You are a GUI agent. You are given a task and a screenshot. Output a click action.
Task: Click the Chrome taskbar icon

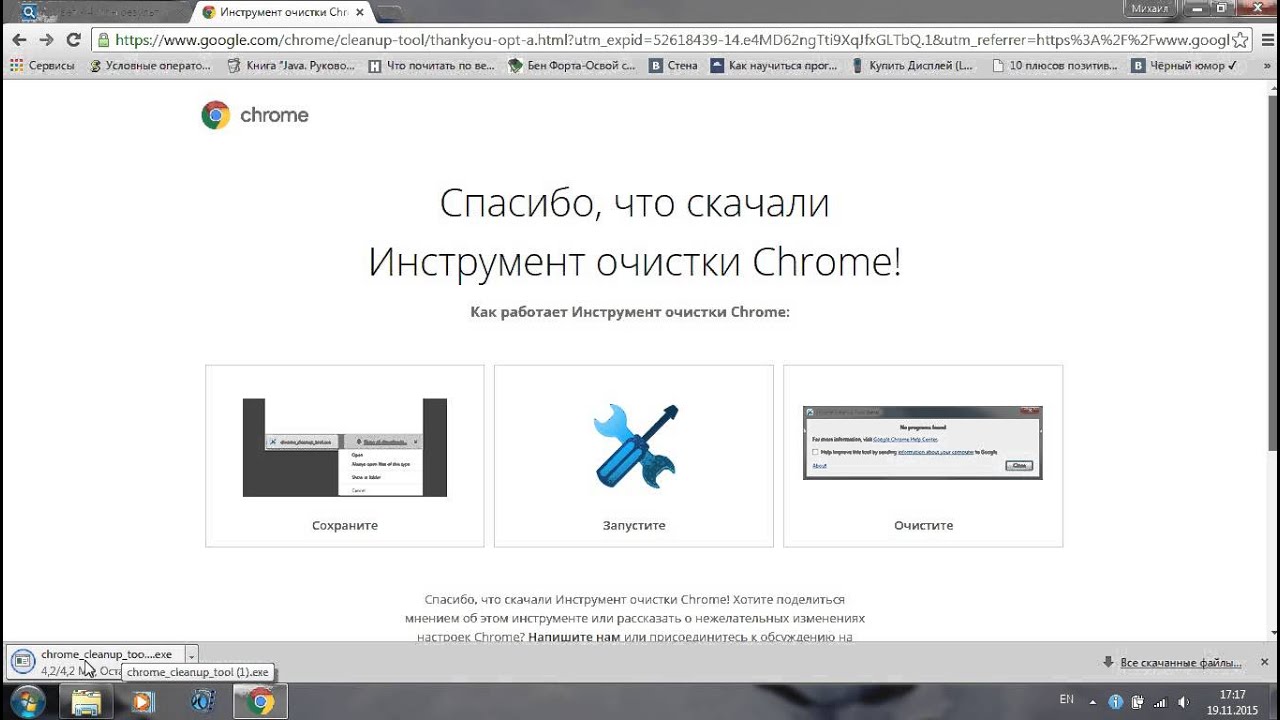[x=260, y=702]
